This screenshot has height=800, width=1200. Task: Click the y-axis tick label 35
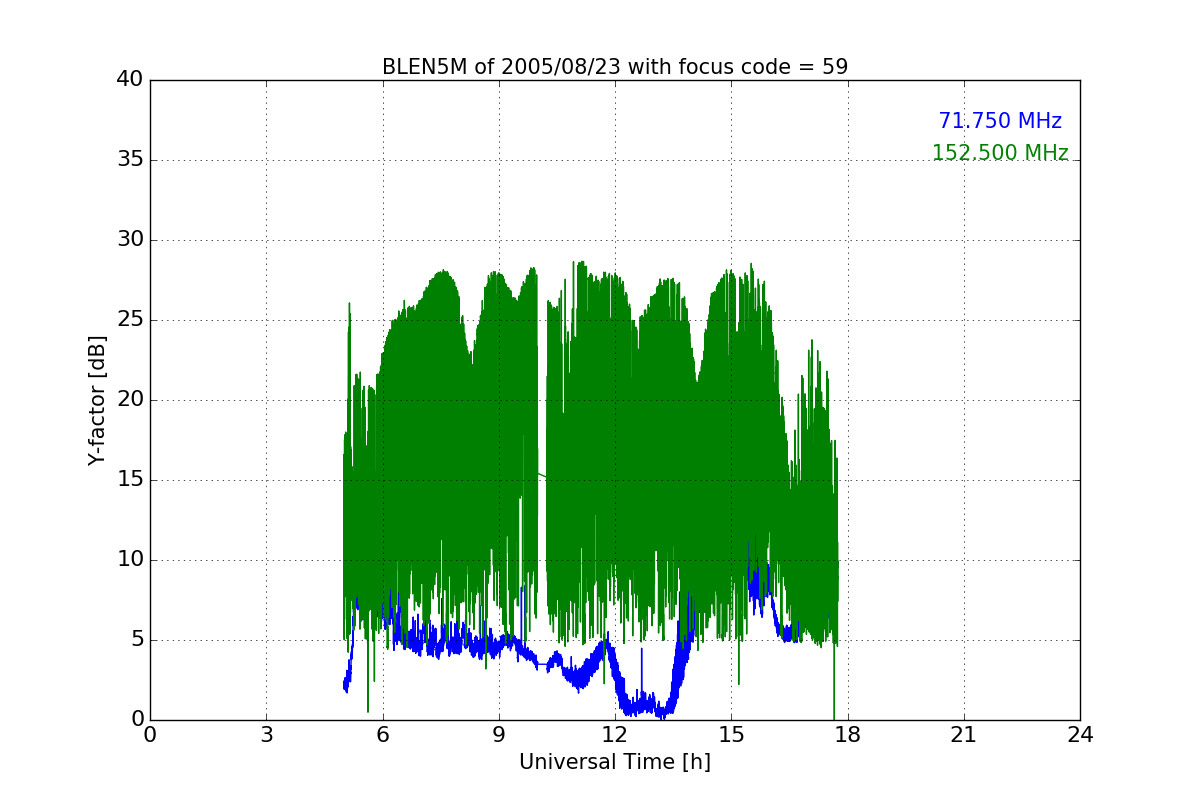point(129,160)
